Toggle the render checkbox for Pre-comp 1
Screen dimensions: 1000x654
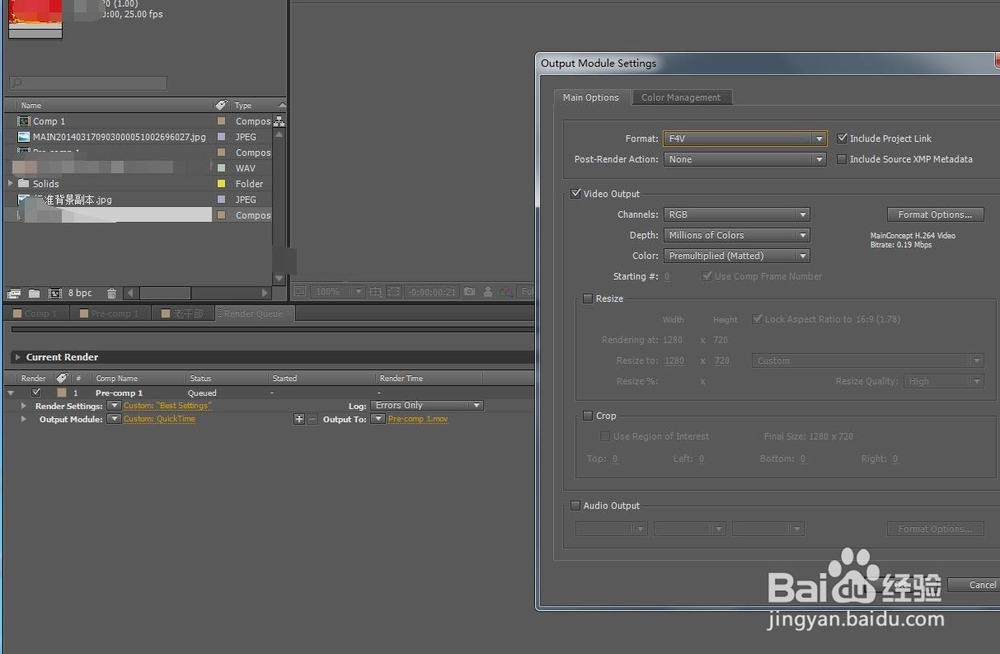coord(36,392)
